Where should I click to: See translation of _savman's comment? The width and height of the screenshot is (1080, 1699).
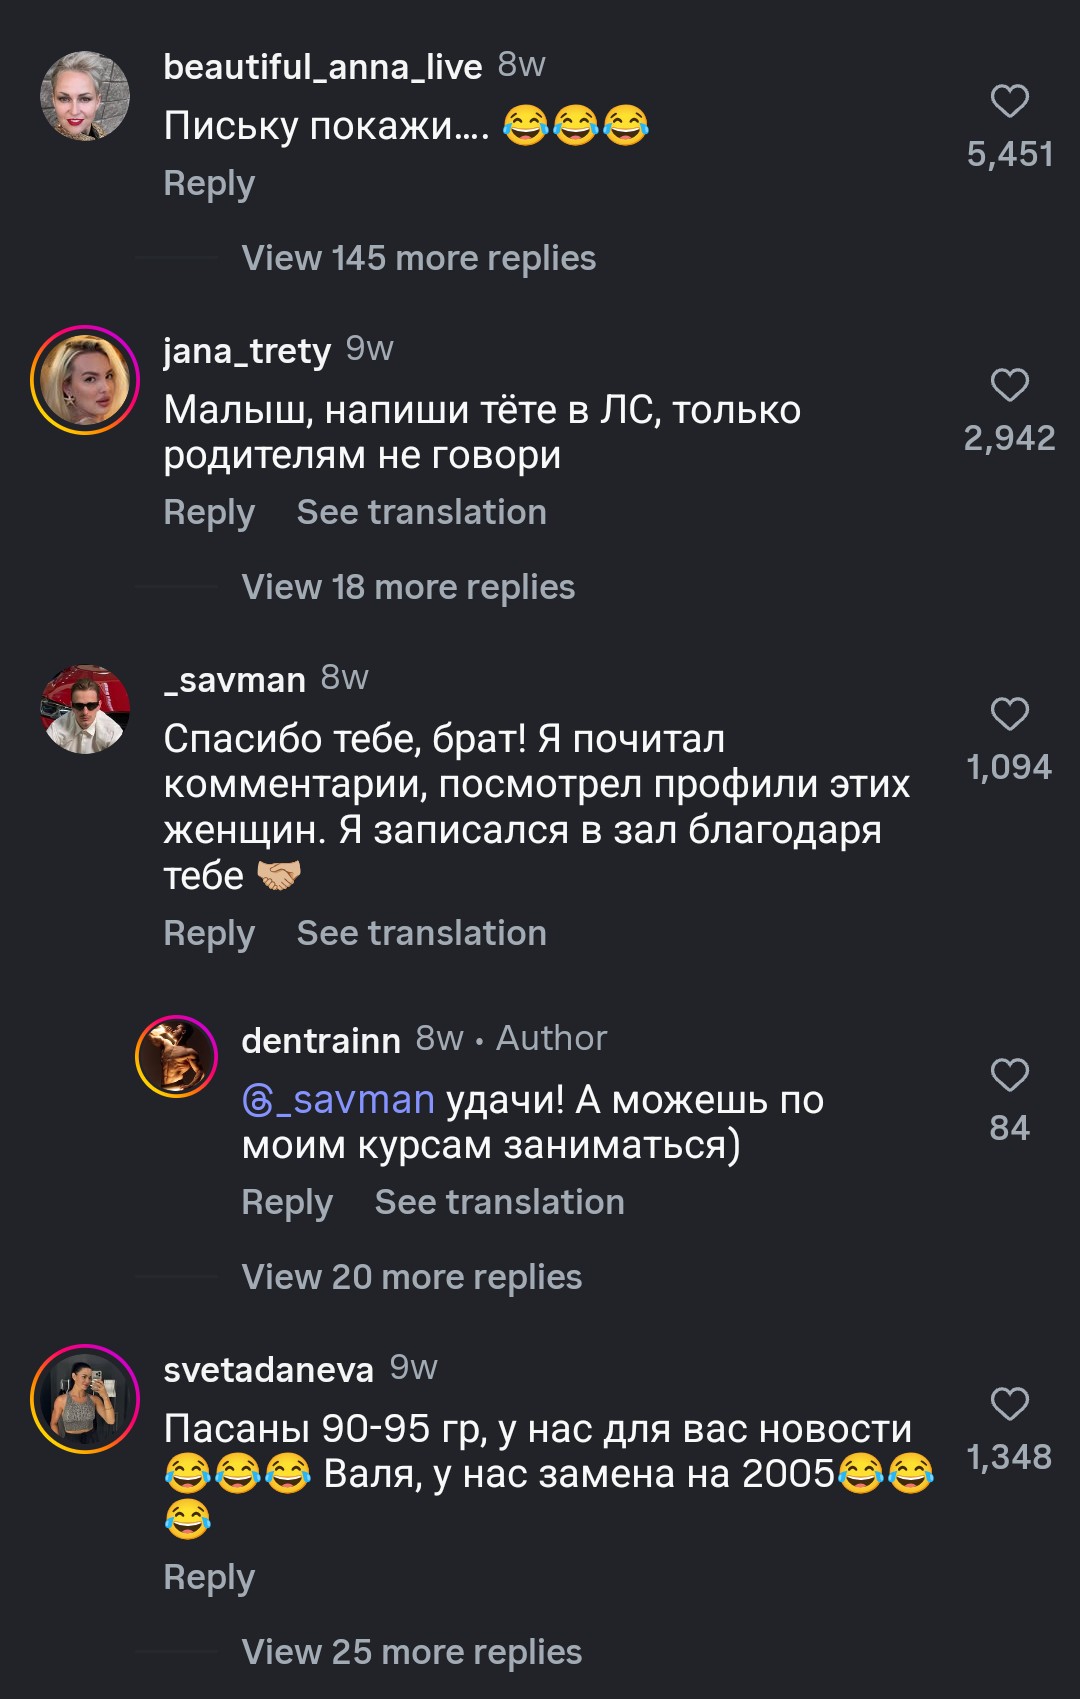tap(421, 933)
